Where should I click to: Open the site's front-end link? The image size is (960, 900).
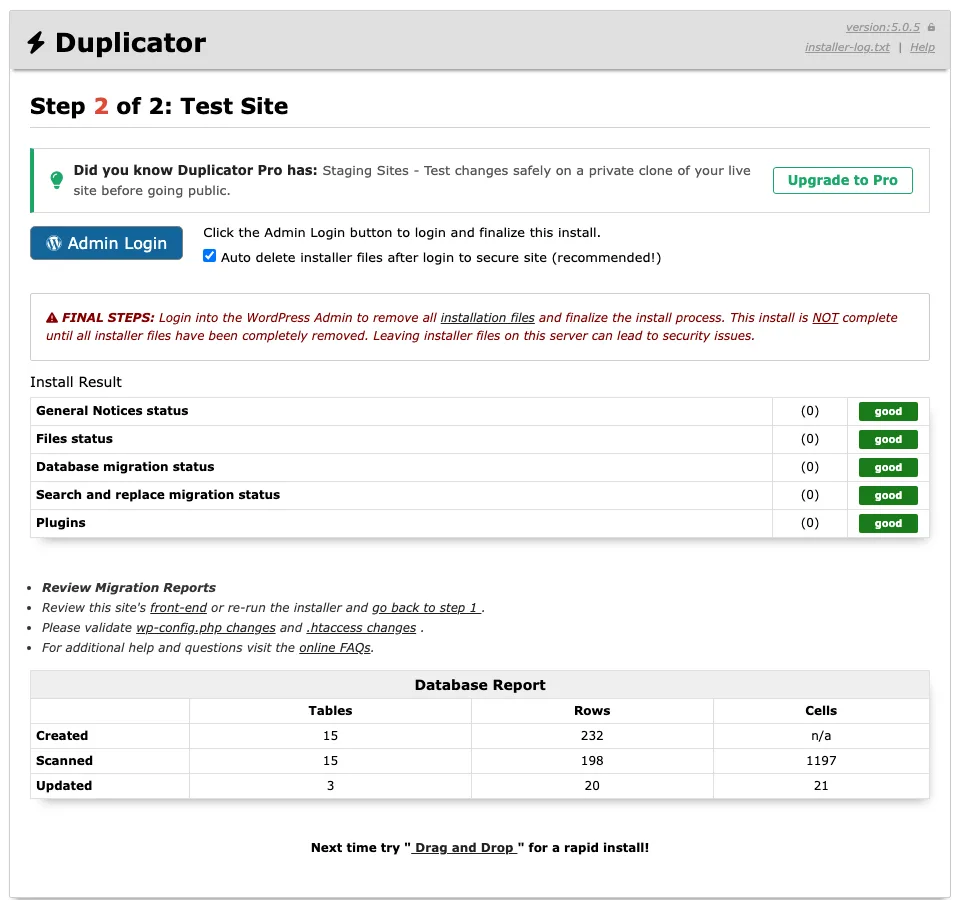[178, 608]
